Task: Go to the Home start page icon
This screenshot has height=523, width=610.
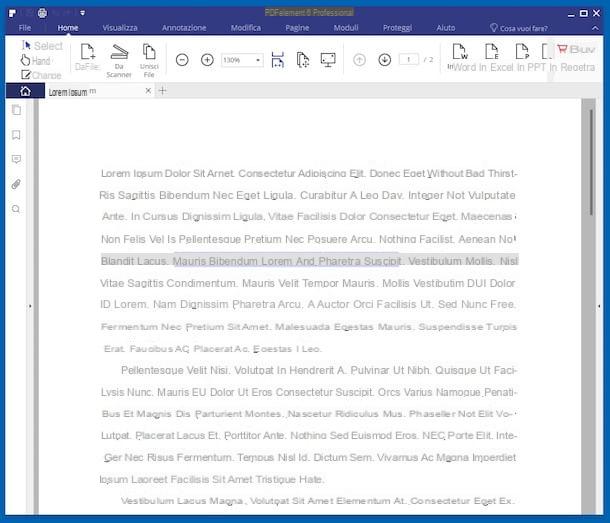Action: [25, 91]
